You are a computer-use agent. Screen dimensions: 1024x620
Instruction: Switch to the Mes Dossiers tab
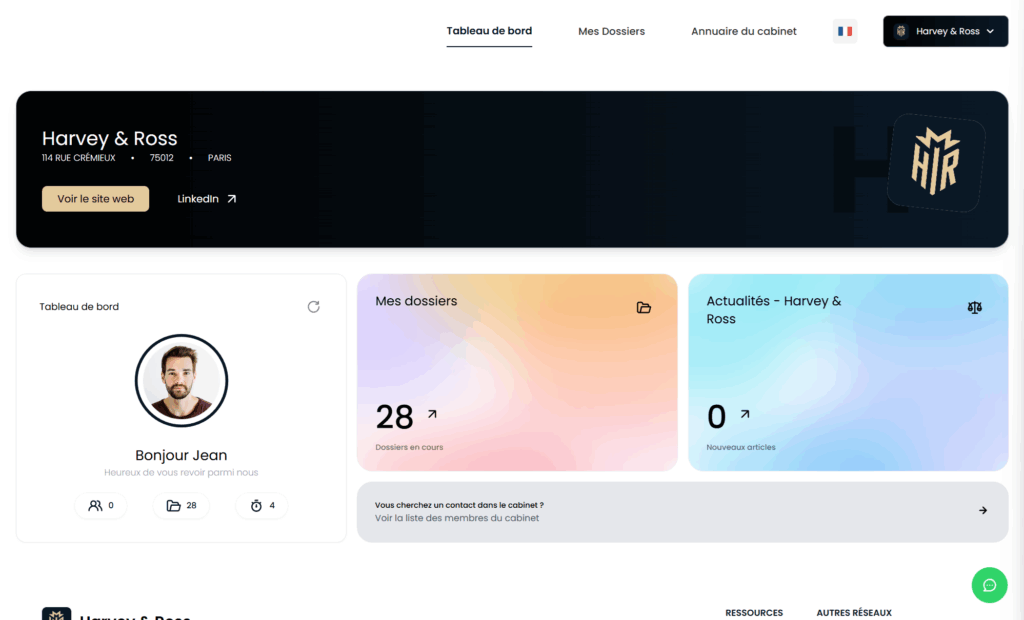pos(611,31)
